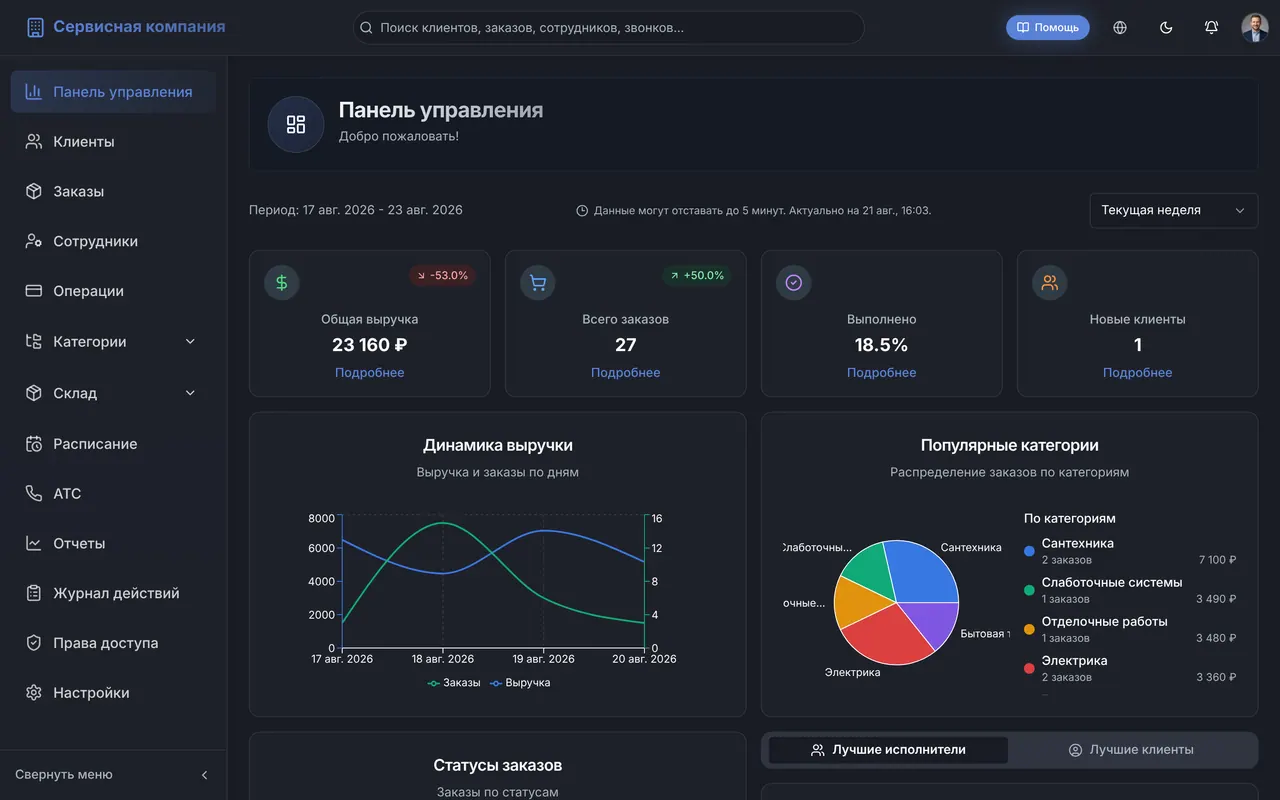Expand the Склад sidebar submenu
1280x800 pixels.
(x=190, y=393)
